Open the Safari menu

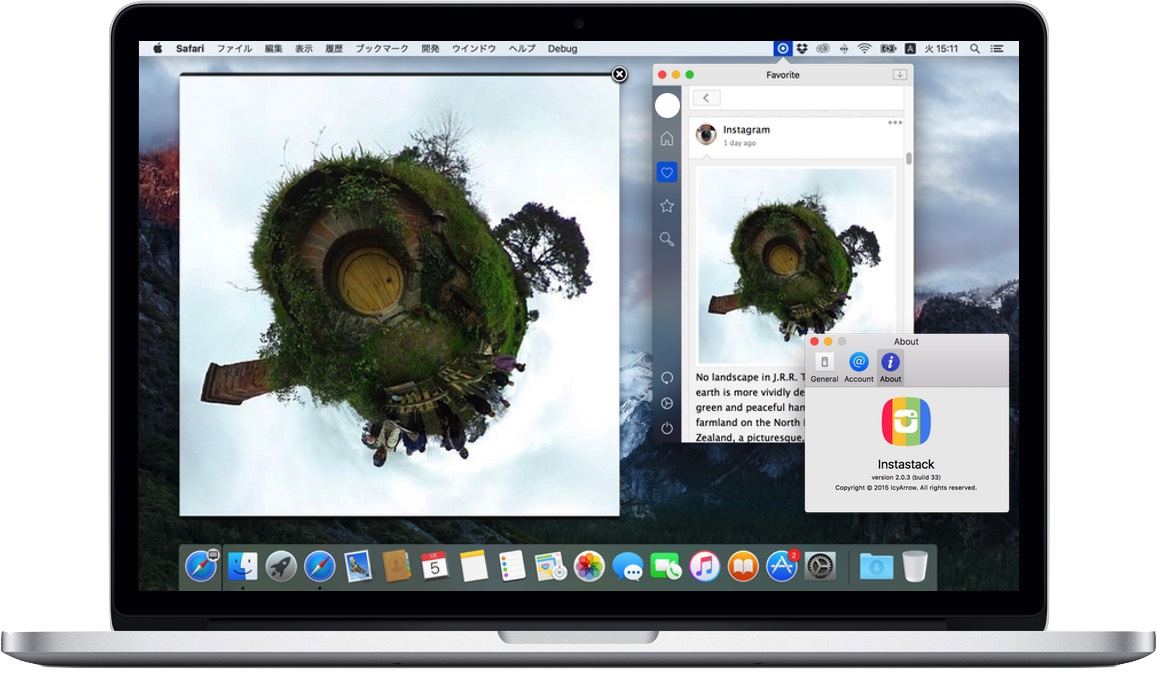click(x=190, y=49)
